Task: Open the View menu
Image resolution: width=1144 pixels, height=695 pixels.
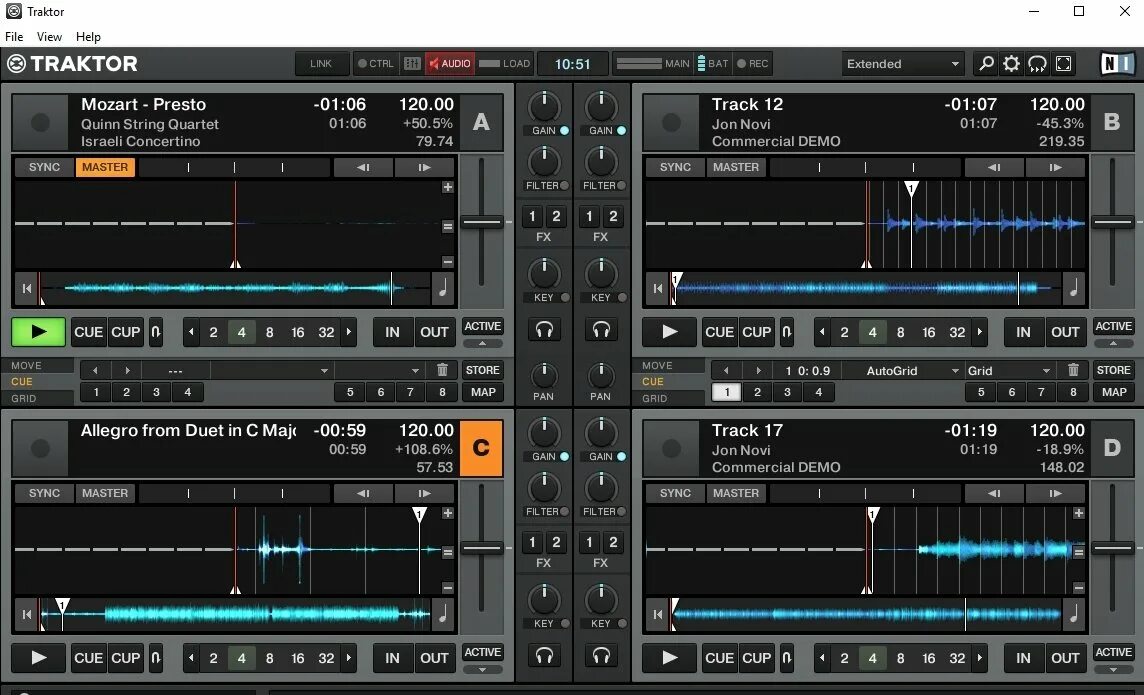Action: (x=49, y=36)
